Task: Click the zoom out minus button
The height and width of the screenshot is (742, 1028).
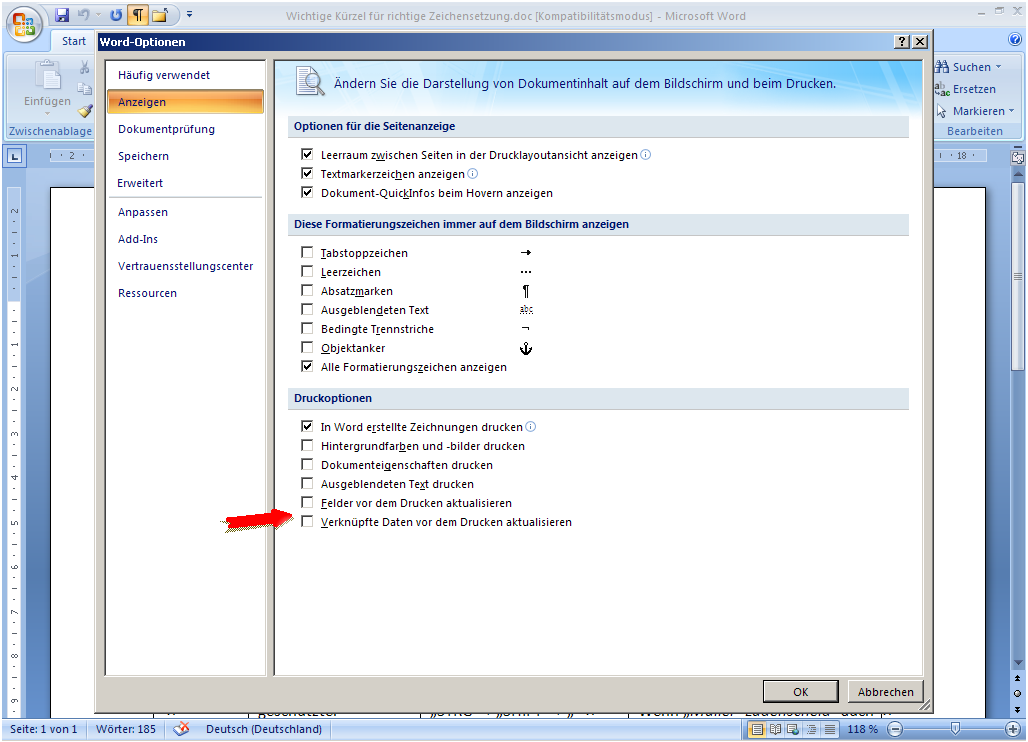Action: coord(896,729)
